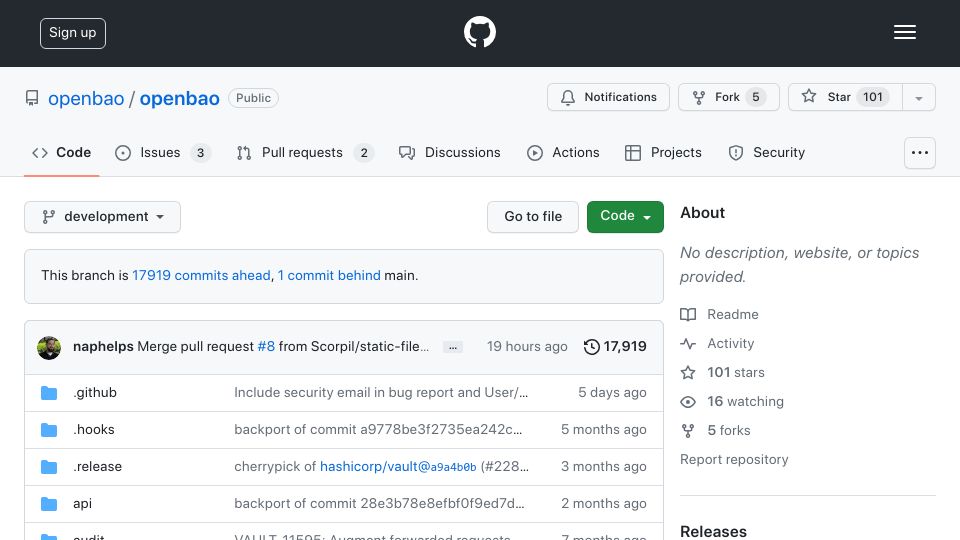
Task: Open the development branch dropdown
Action: 102,217
